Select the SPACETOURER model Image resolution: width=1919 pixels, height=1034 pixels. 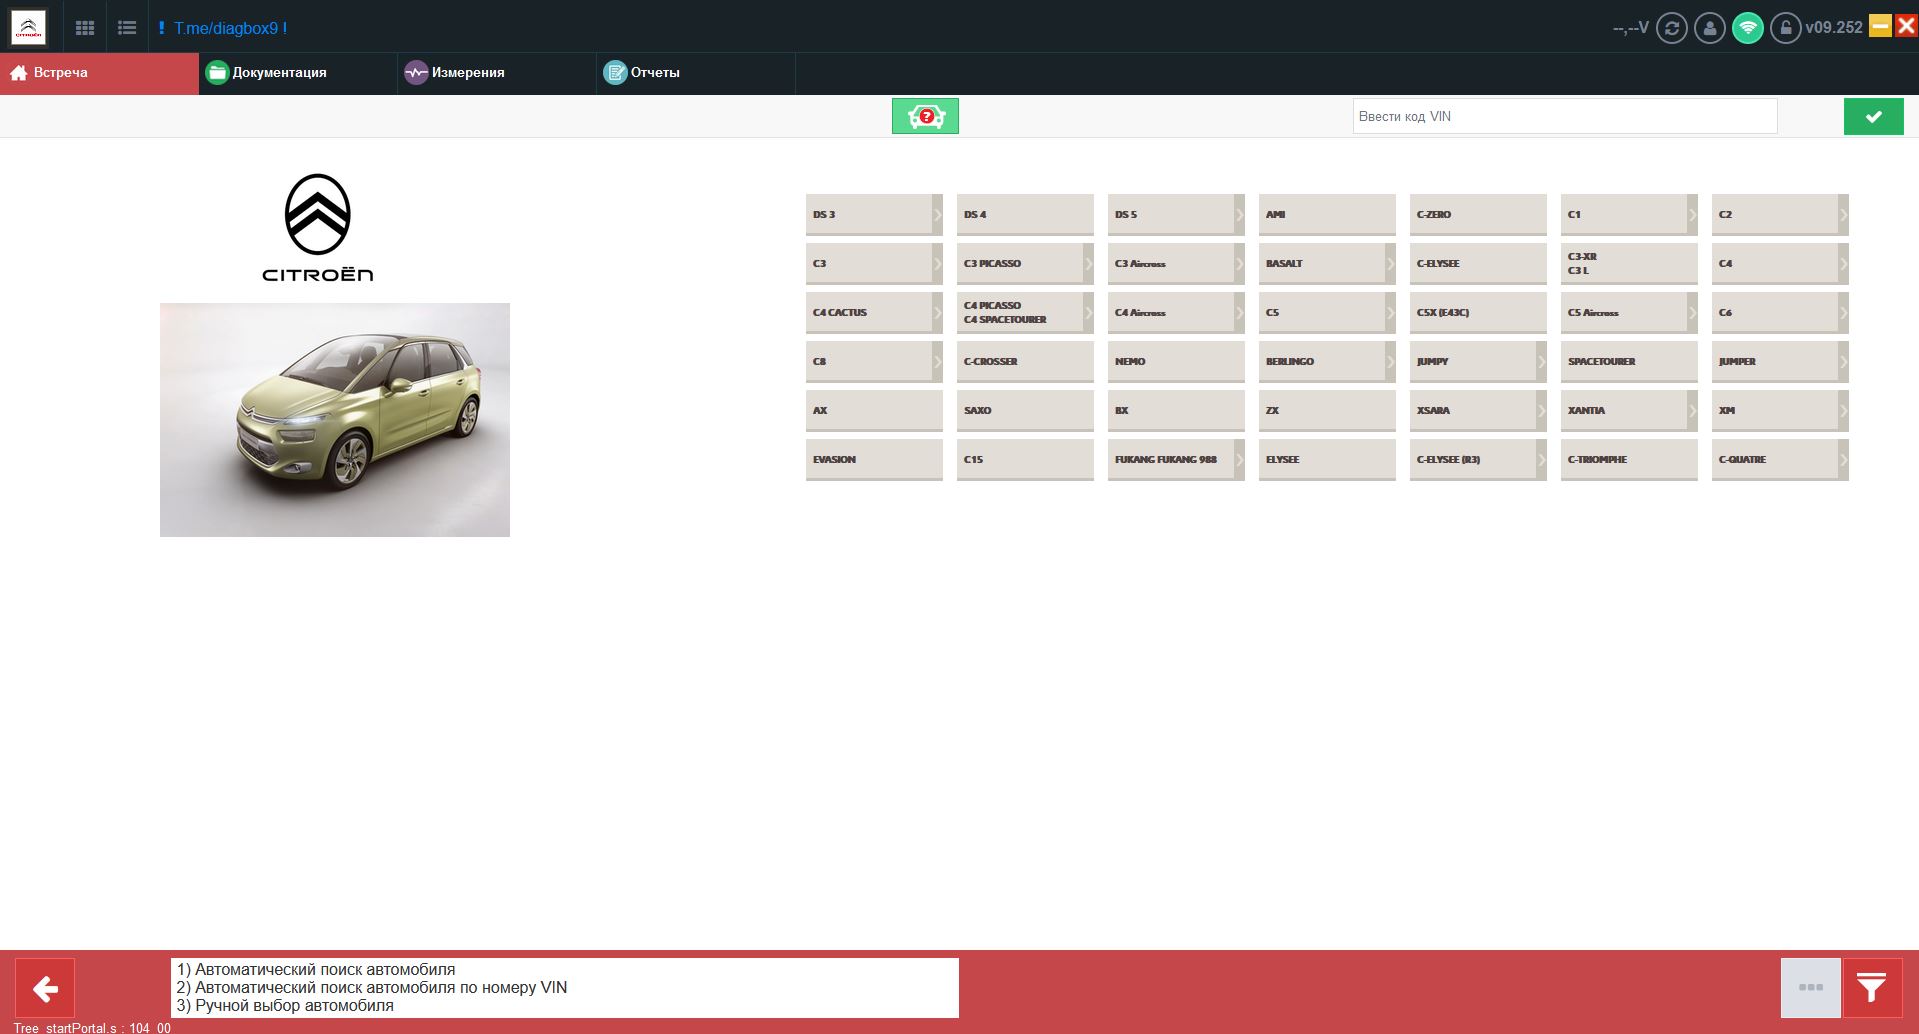[x=1629, y=361]
